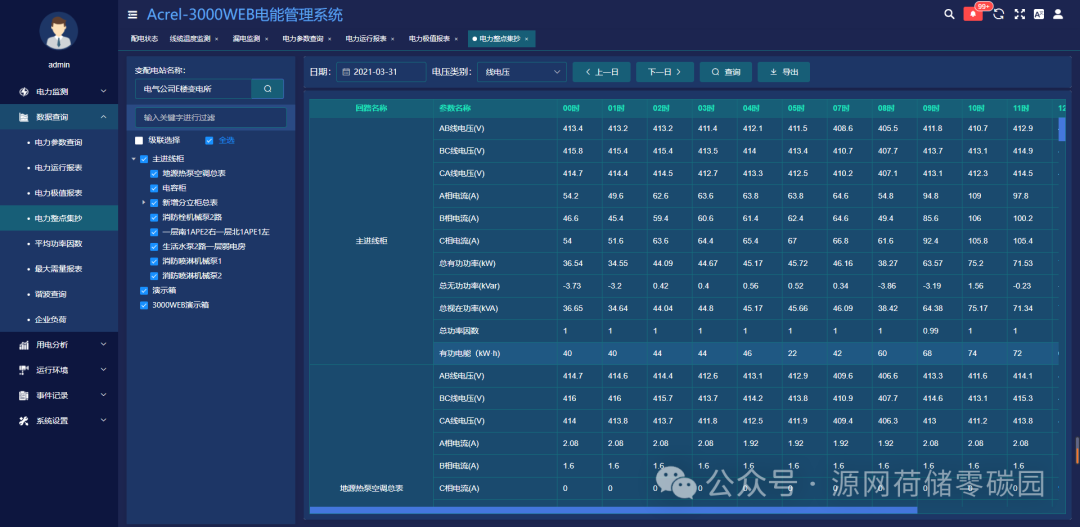The height and width of the screenshot is (527, 1080).
Task: Uncheck the 全选 checkbox
Action: (x=209, y=141)
